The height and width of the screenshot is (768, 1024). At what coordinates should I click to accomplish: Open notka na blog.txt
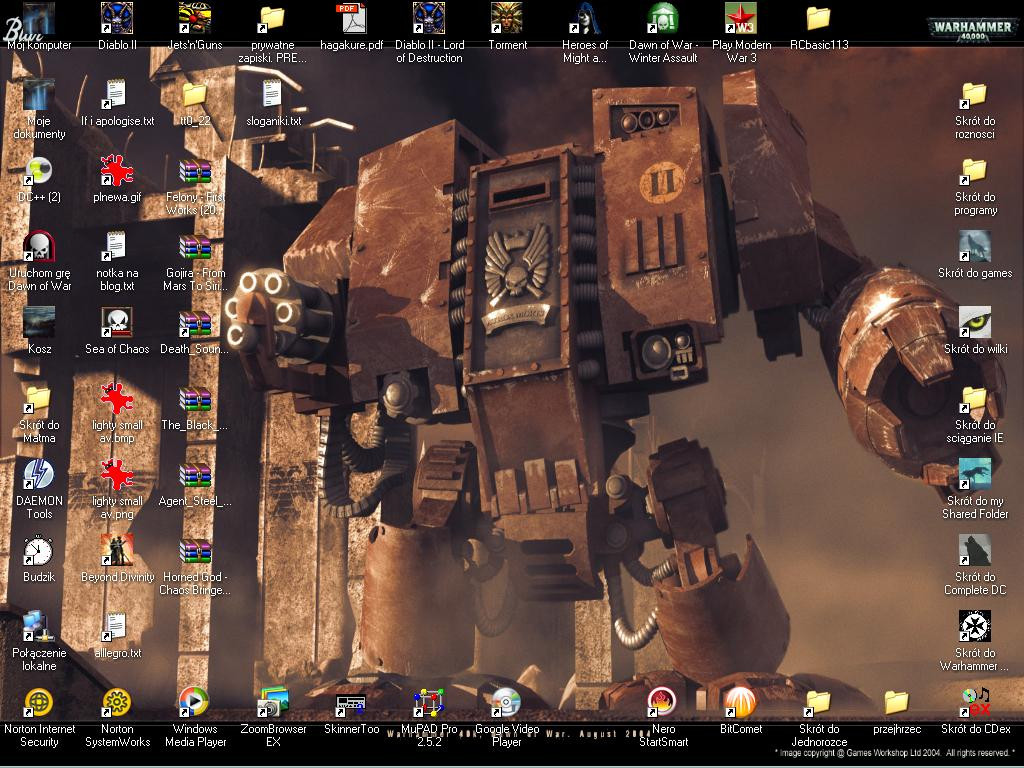[x=117, y=247]
